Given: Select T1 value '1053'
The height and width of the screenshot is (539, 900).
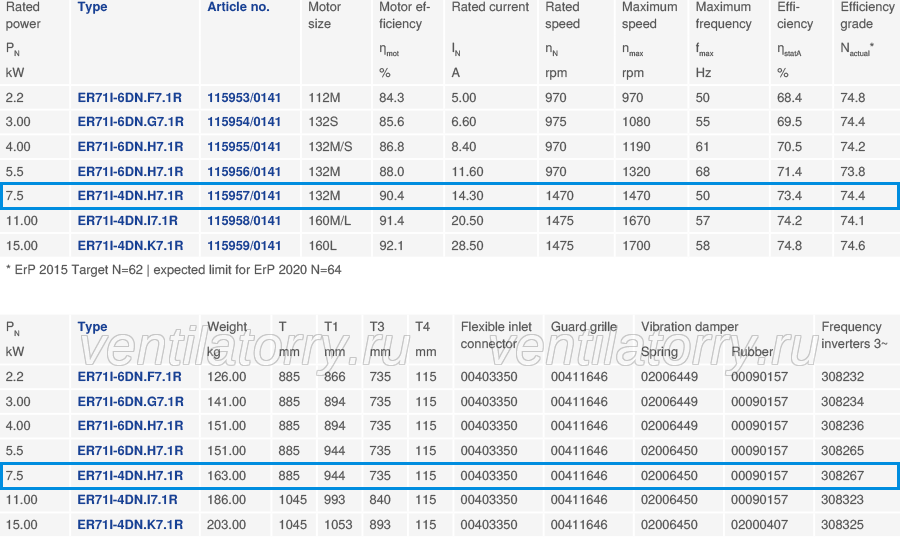Looking at the screenshot, I should tap(338, 525).
